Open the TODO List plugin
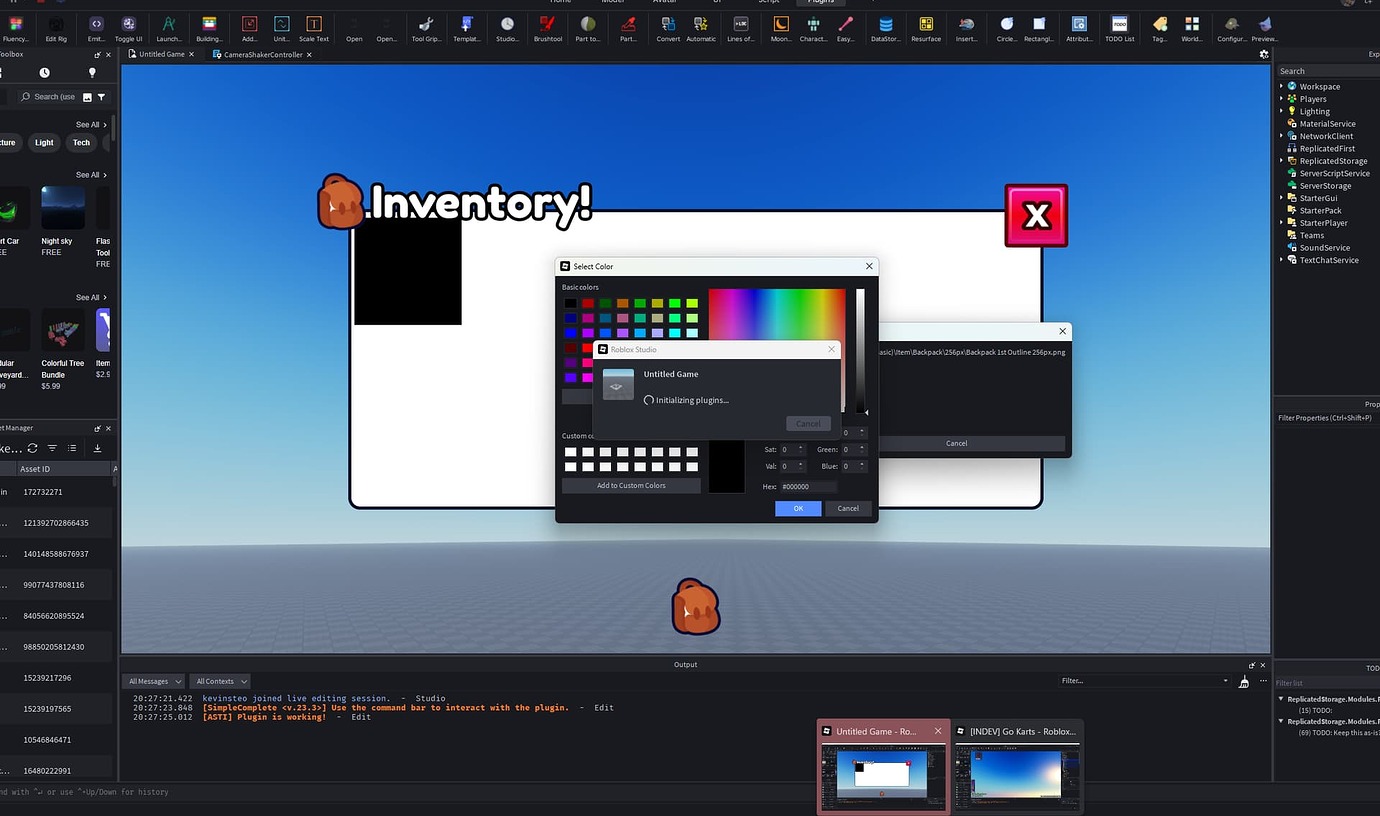Image resolution: width=1380 pixels, height=816 pixels. pyautogui.click(x=1120, y=28)
